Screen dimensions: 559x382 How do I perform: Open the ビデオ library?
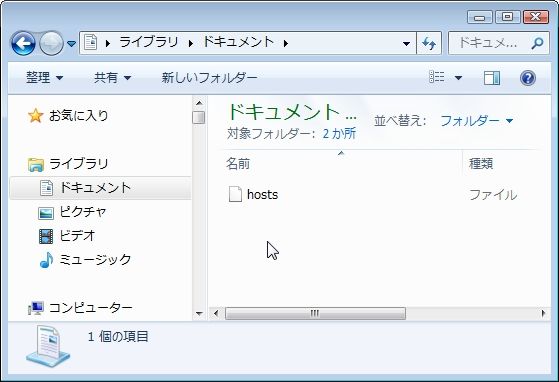tap(77, 236)
